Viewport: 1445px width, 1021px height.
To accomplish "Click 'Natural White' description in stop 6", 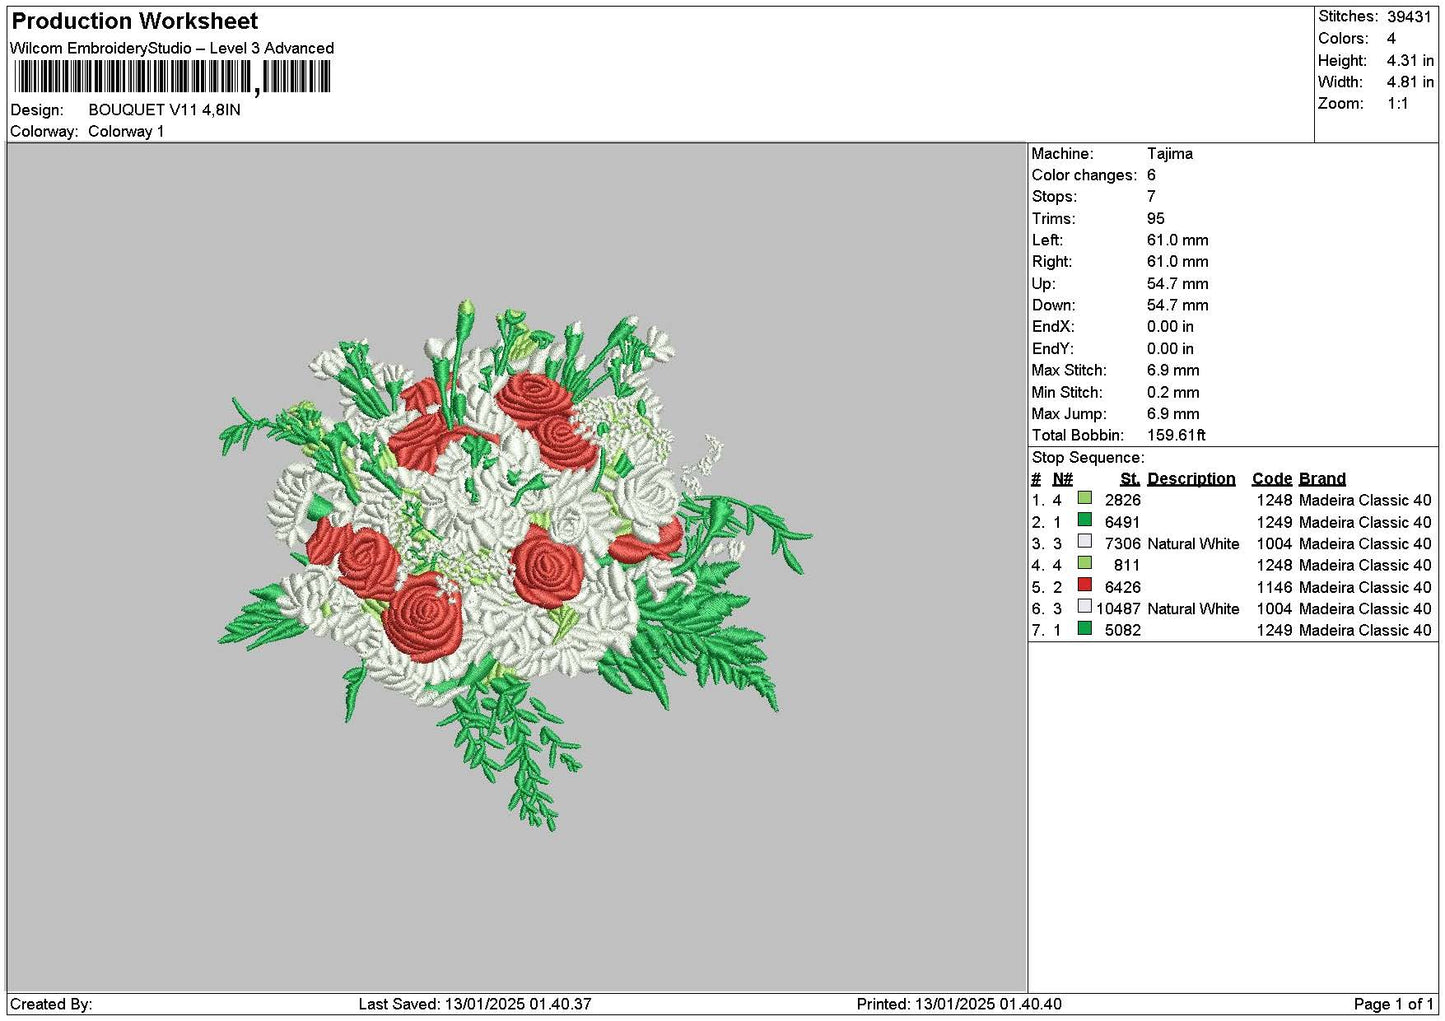I will (x=1193, y=609).
